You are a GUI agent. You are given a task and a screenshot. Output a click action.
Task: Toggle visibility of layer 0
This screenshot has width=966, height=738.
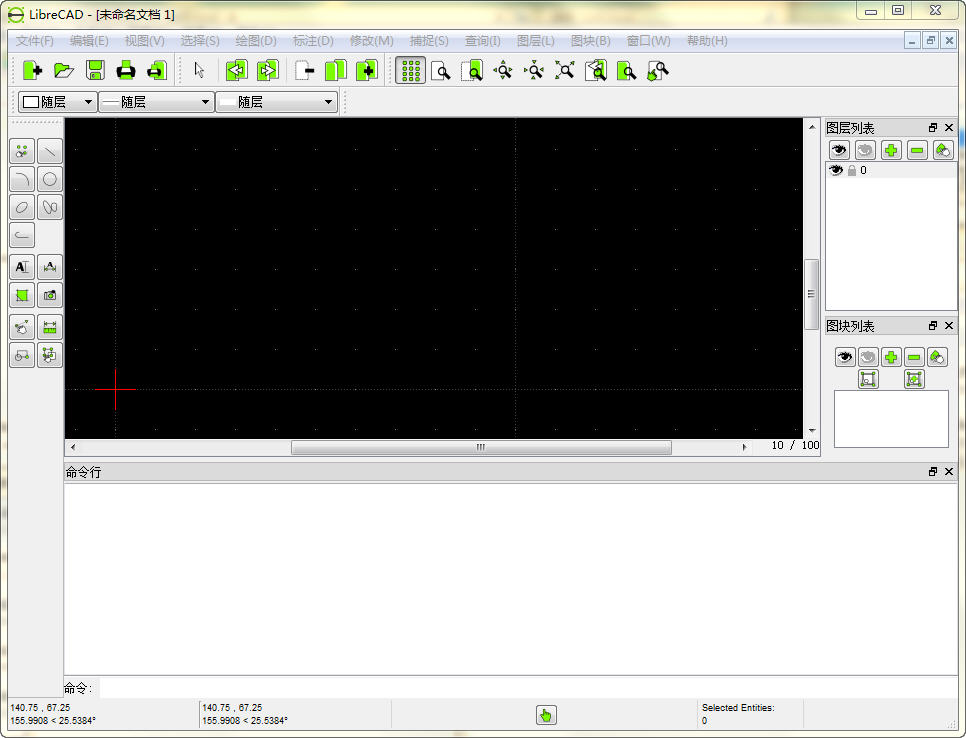coord(836,170)
